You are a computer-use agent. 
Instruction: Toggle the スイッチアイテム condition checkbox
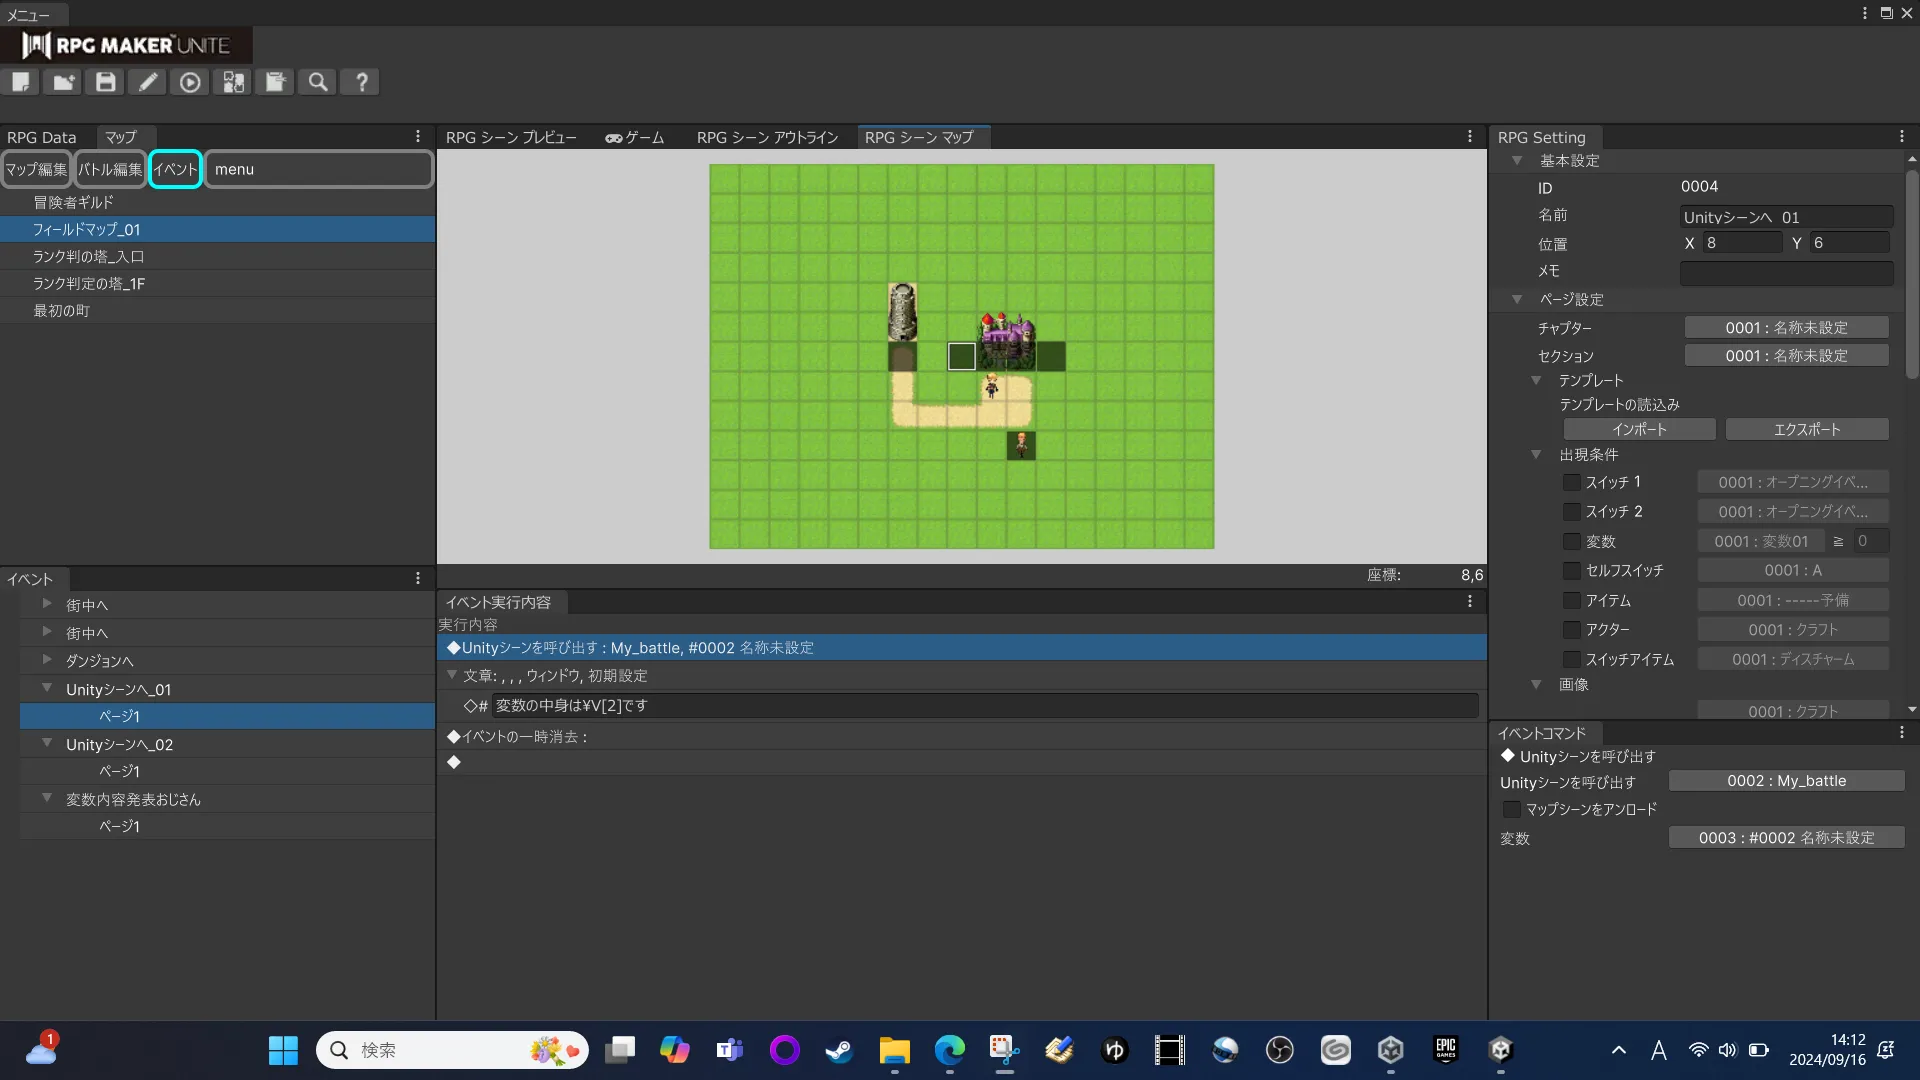(1572, 659)
